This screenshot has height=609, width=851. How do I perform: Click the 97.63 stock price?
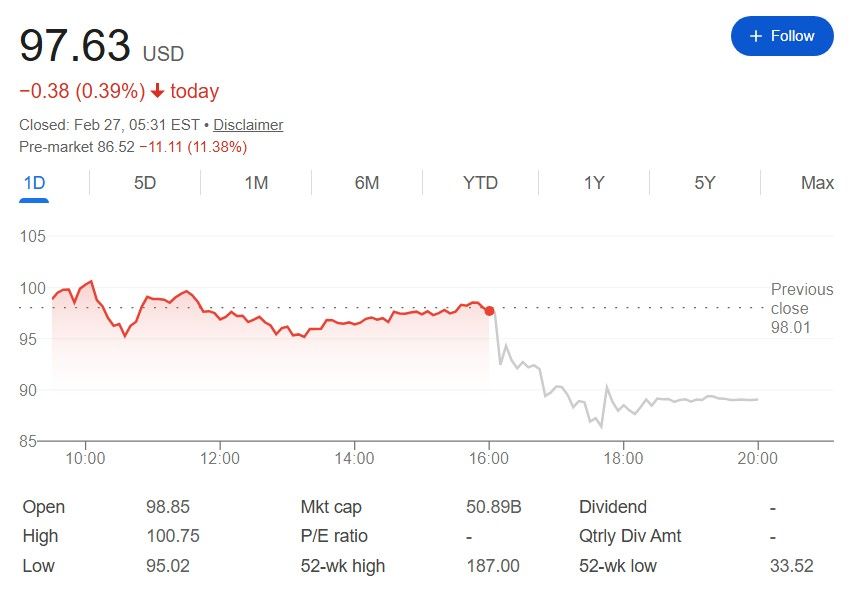75,46
